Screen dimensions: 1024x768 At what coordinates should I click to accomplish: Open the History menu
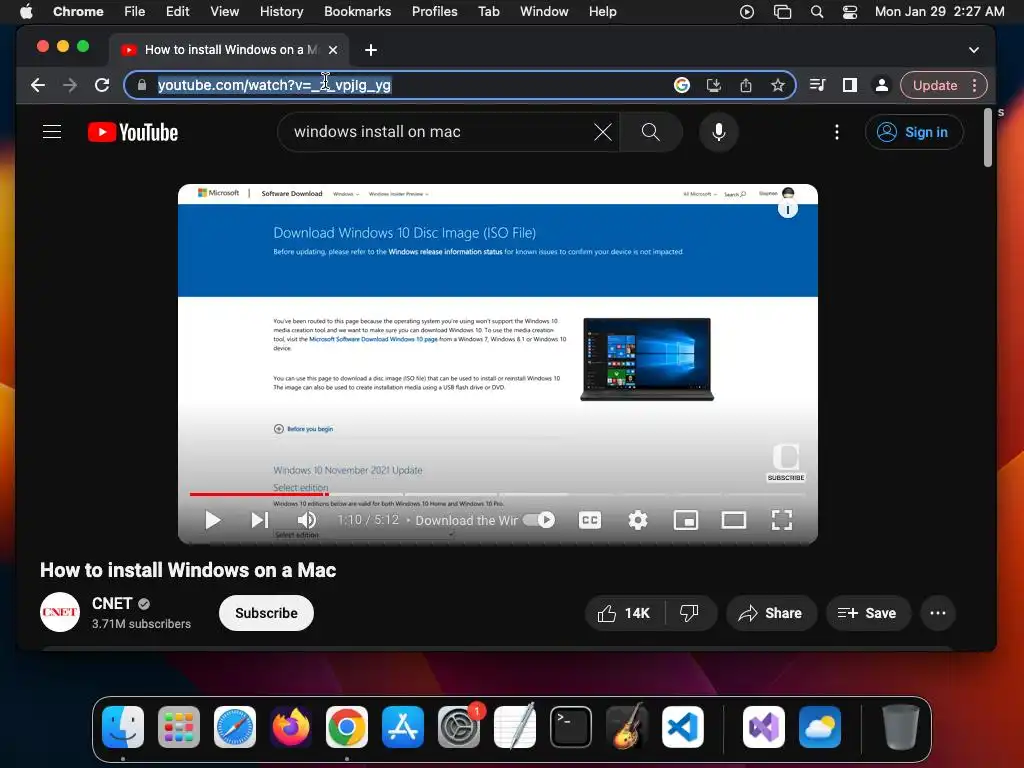click(x=281, y=11)
